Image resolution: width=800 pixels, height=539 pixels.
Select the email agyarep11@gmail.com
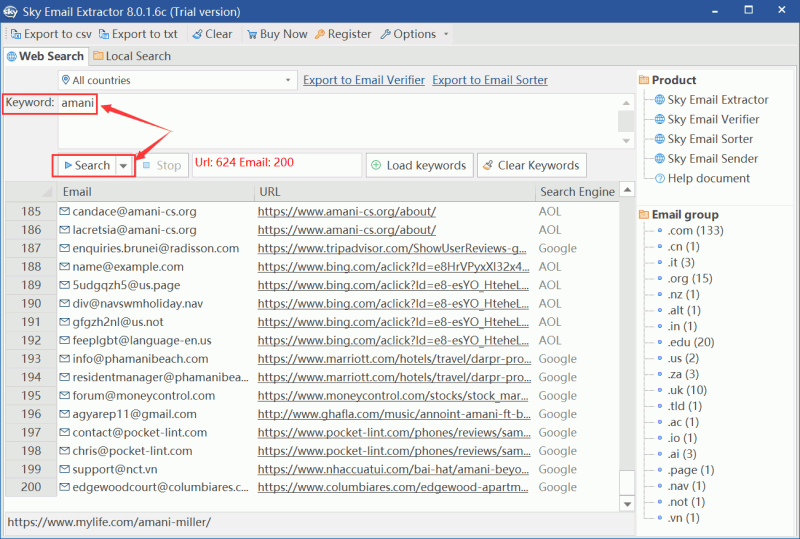tap(134, 414)
